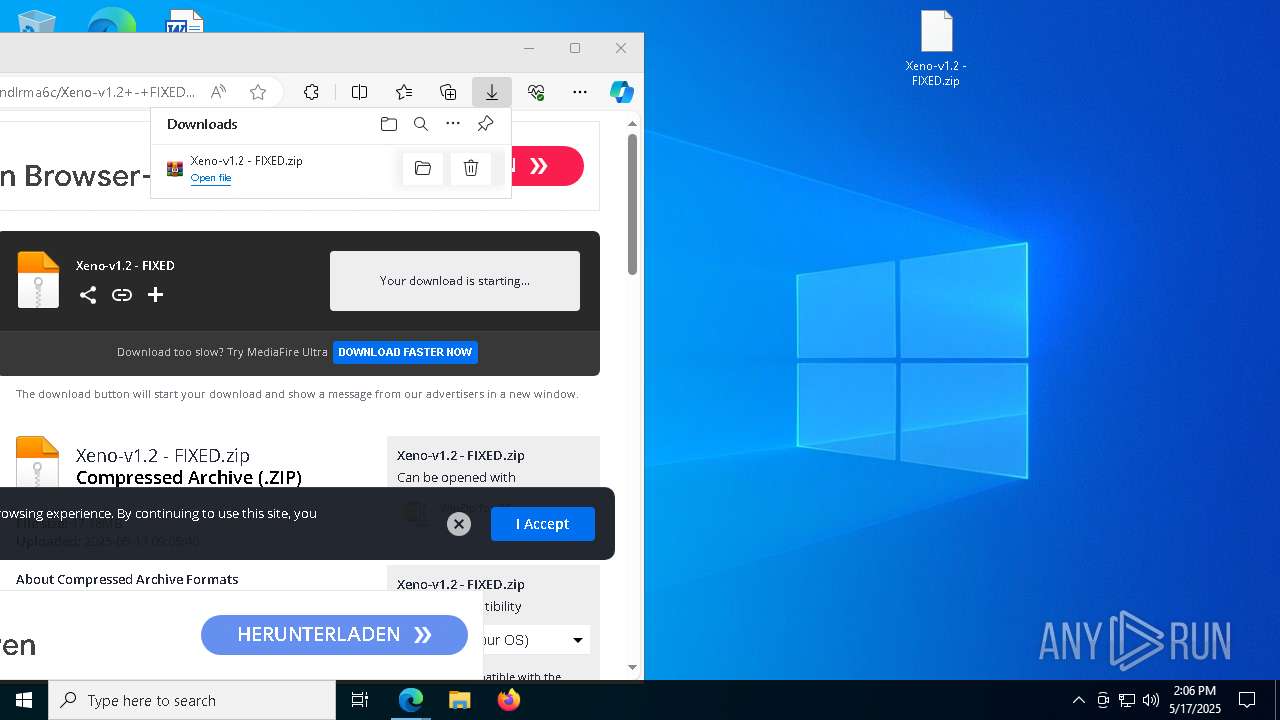Click the address bar URL
This screenshot has width=1280, height=720.
[x=98, y=92]
